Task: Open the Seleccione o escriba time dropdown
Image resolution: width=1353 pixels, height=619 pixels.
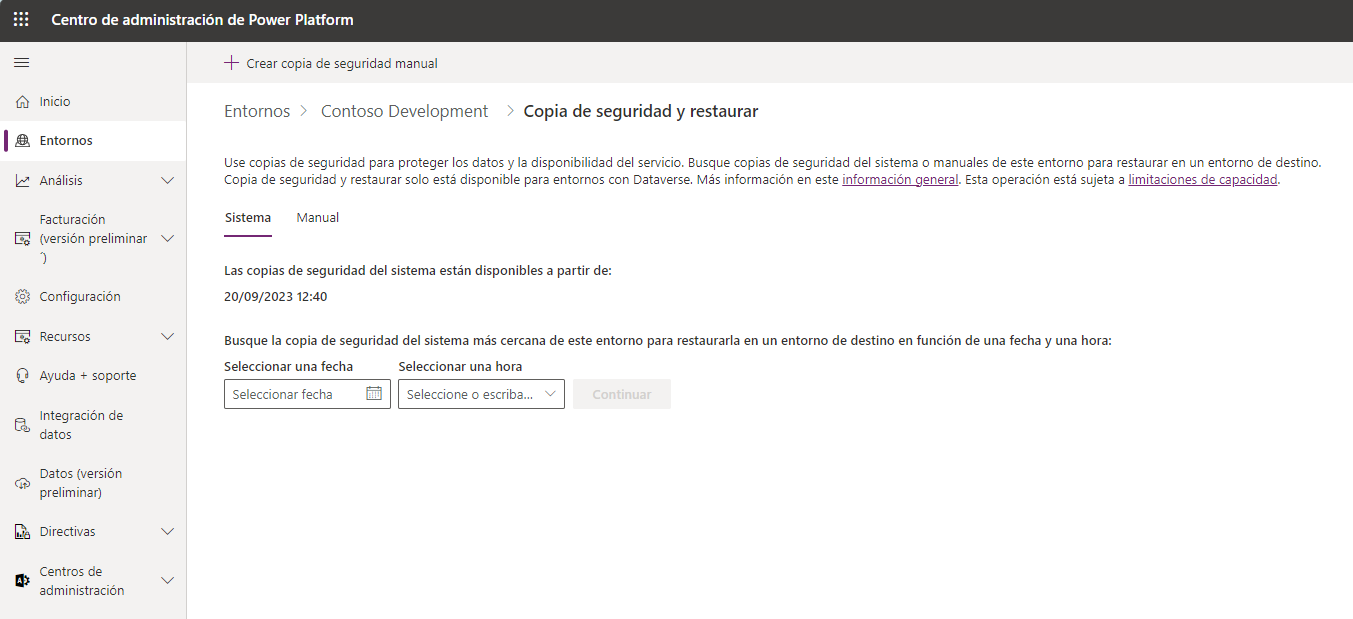Action: tap(480, 394)
